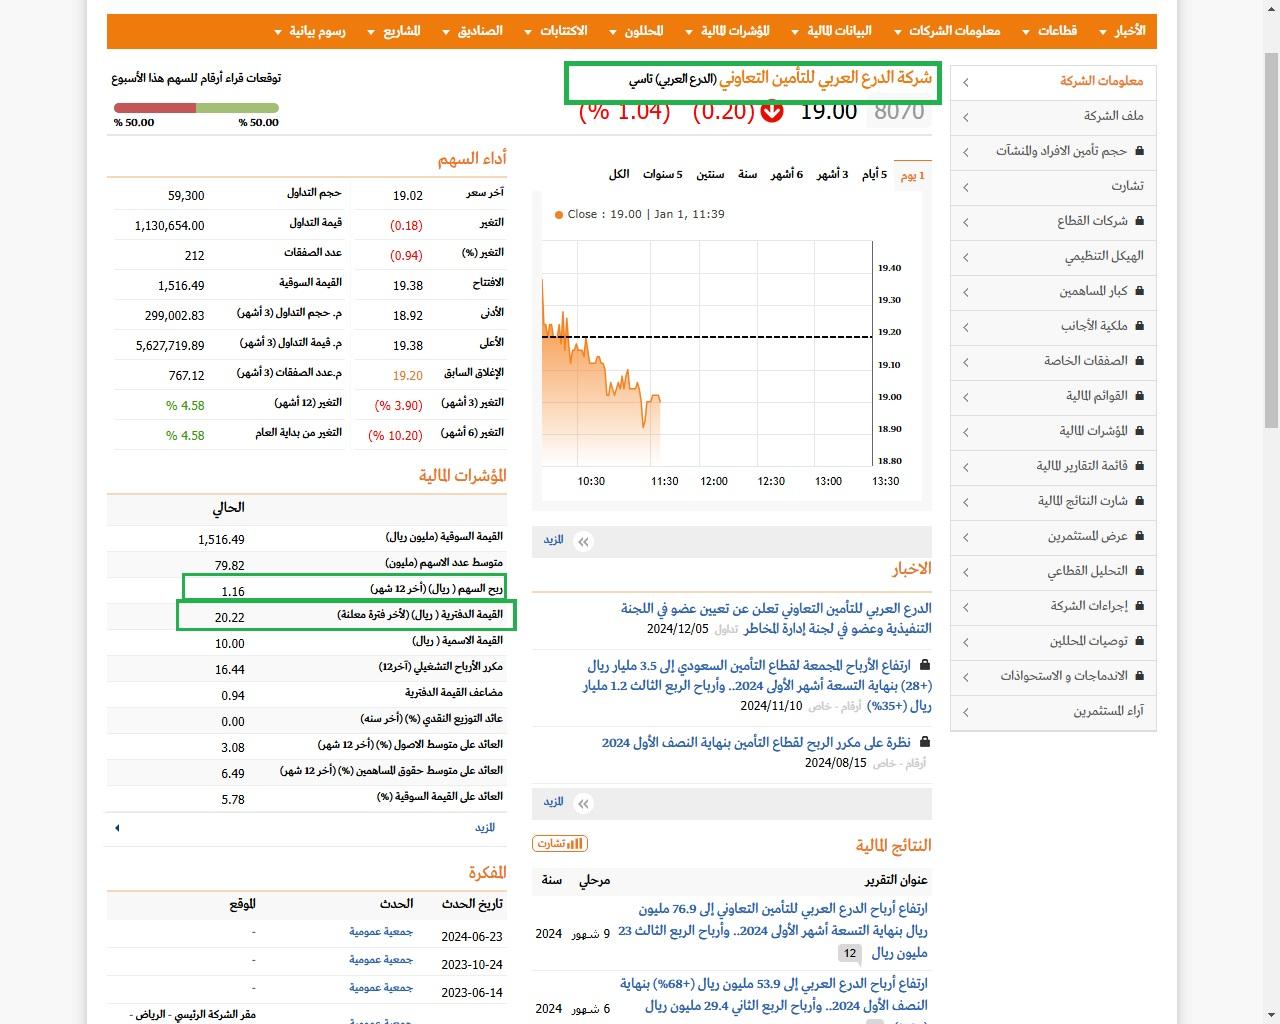Viewport: 1280px width, 1024px height.
Task: Open the البيانات المالية dropdown menu
Action: tap(831, 31)
